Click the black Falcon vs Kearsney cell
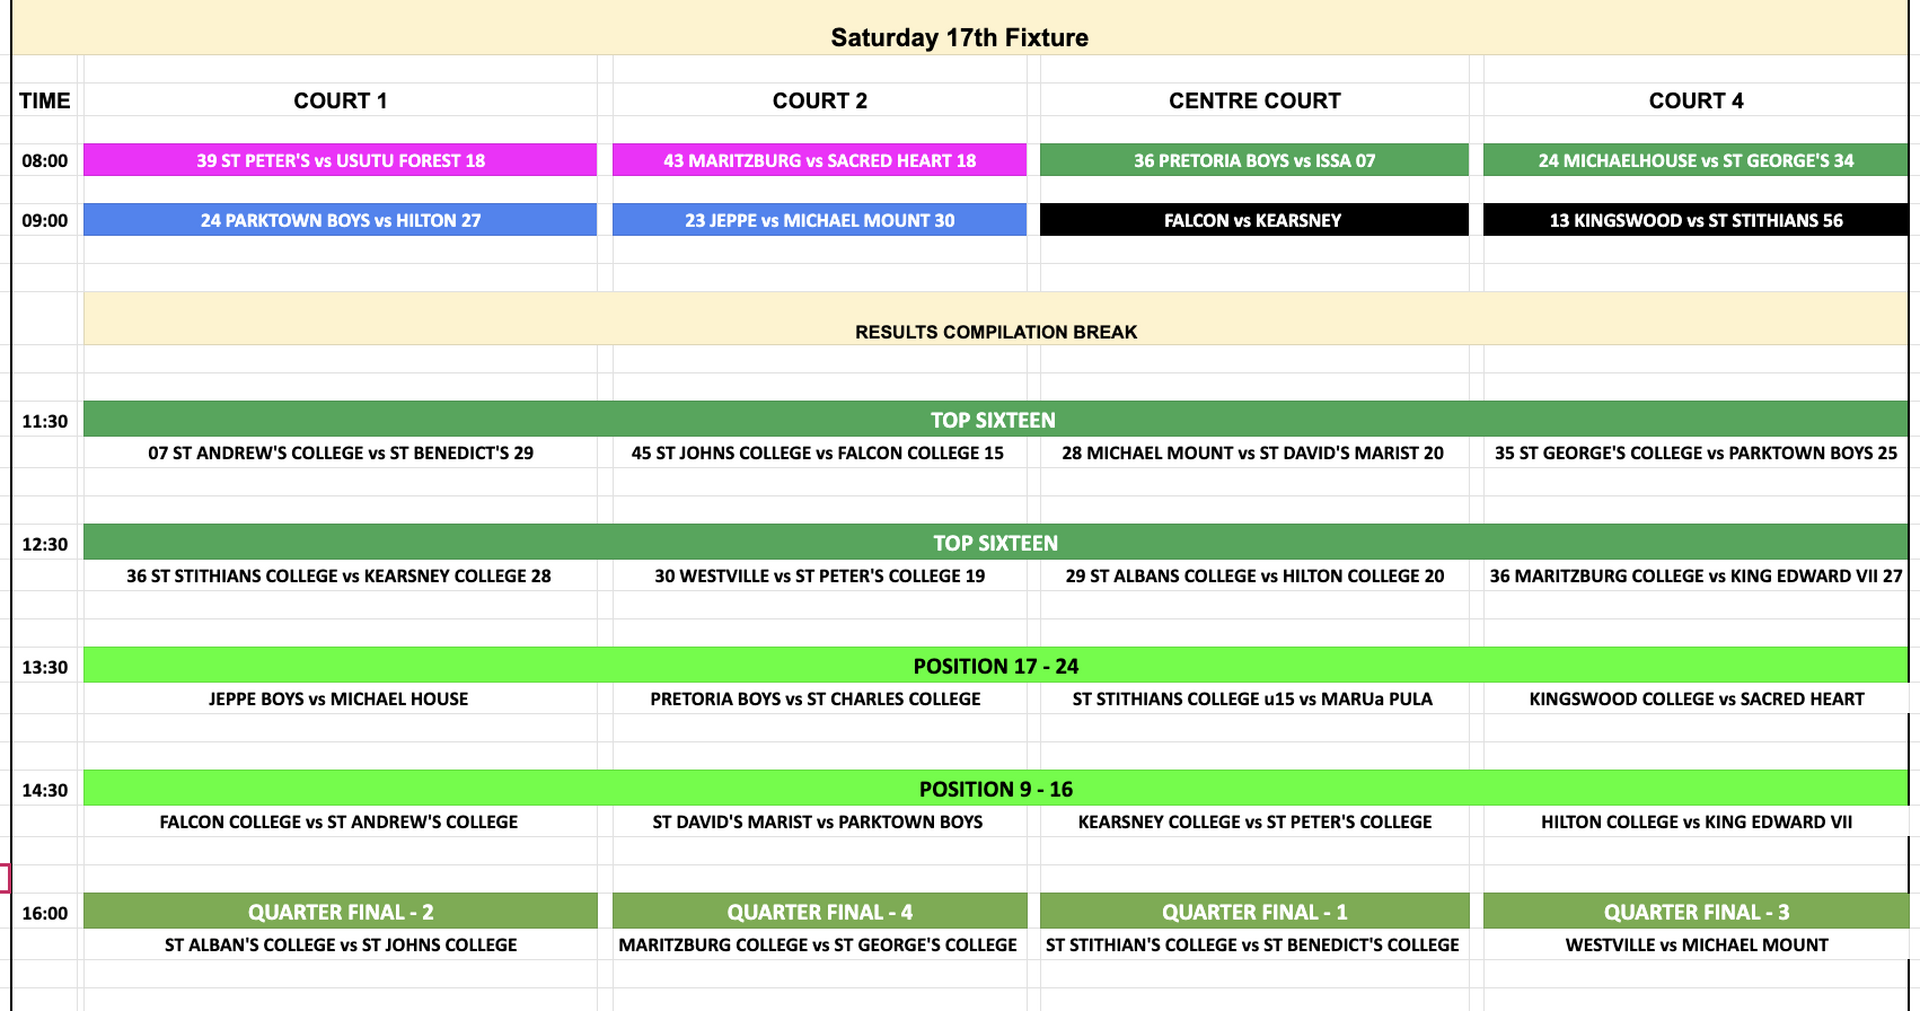 pyautogui.click(x=1254, y=221)
